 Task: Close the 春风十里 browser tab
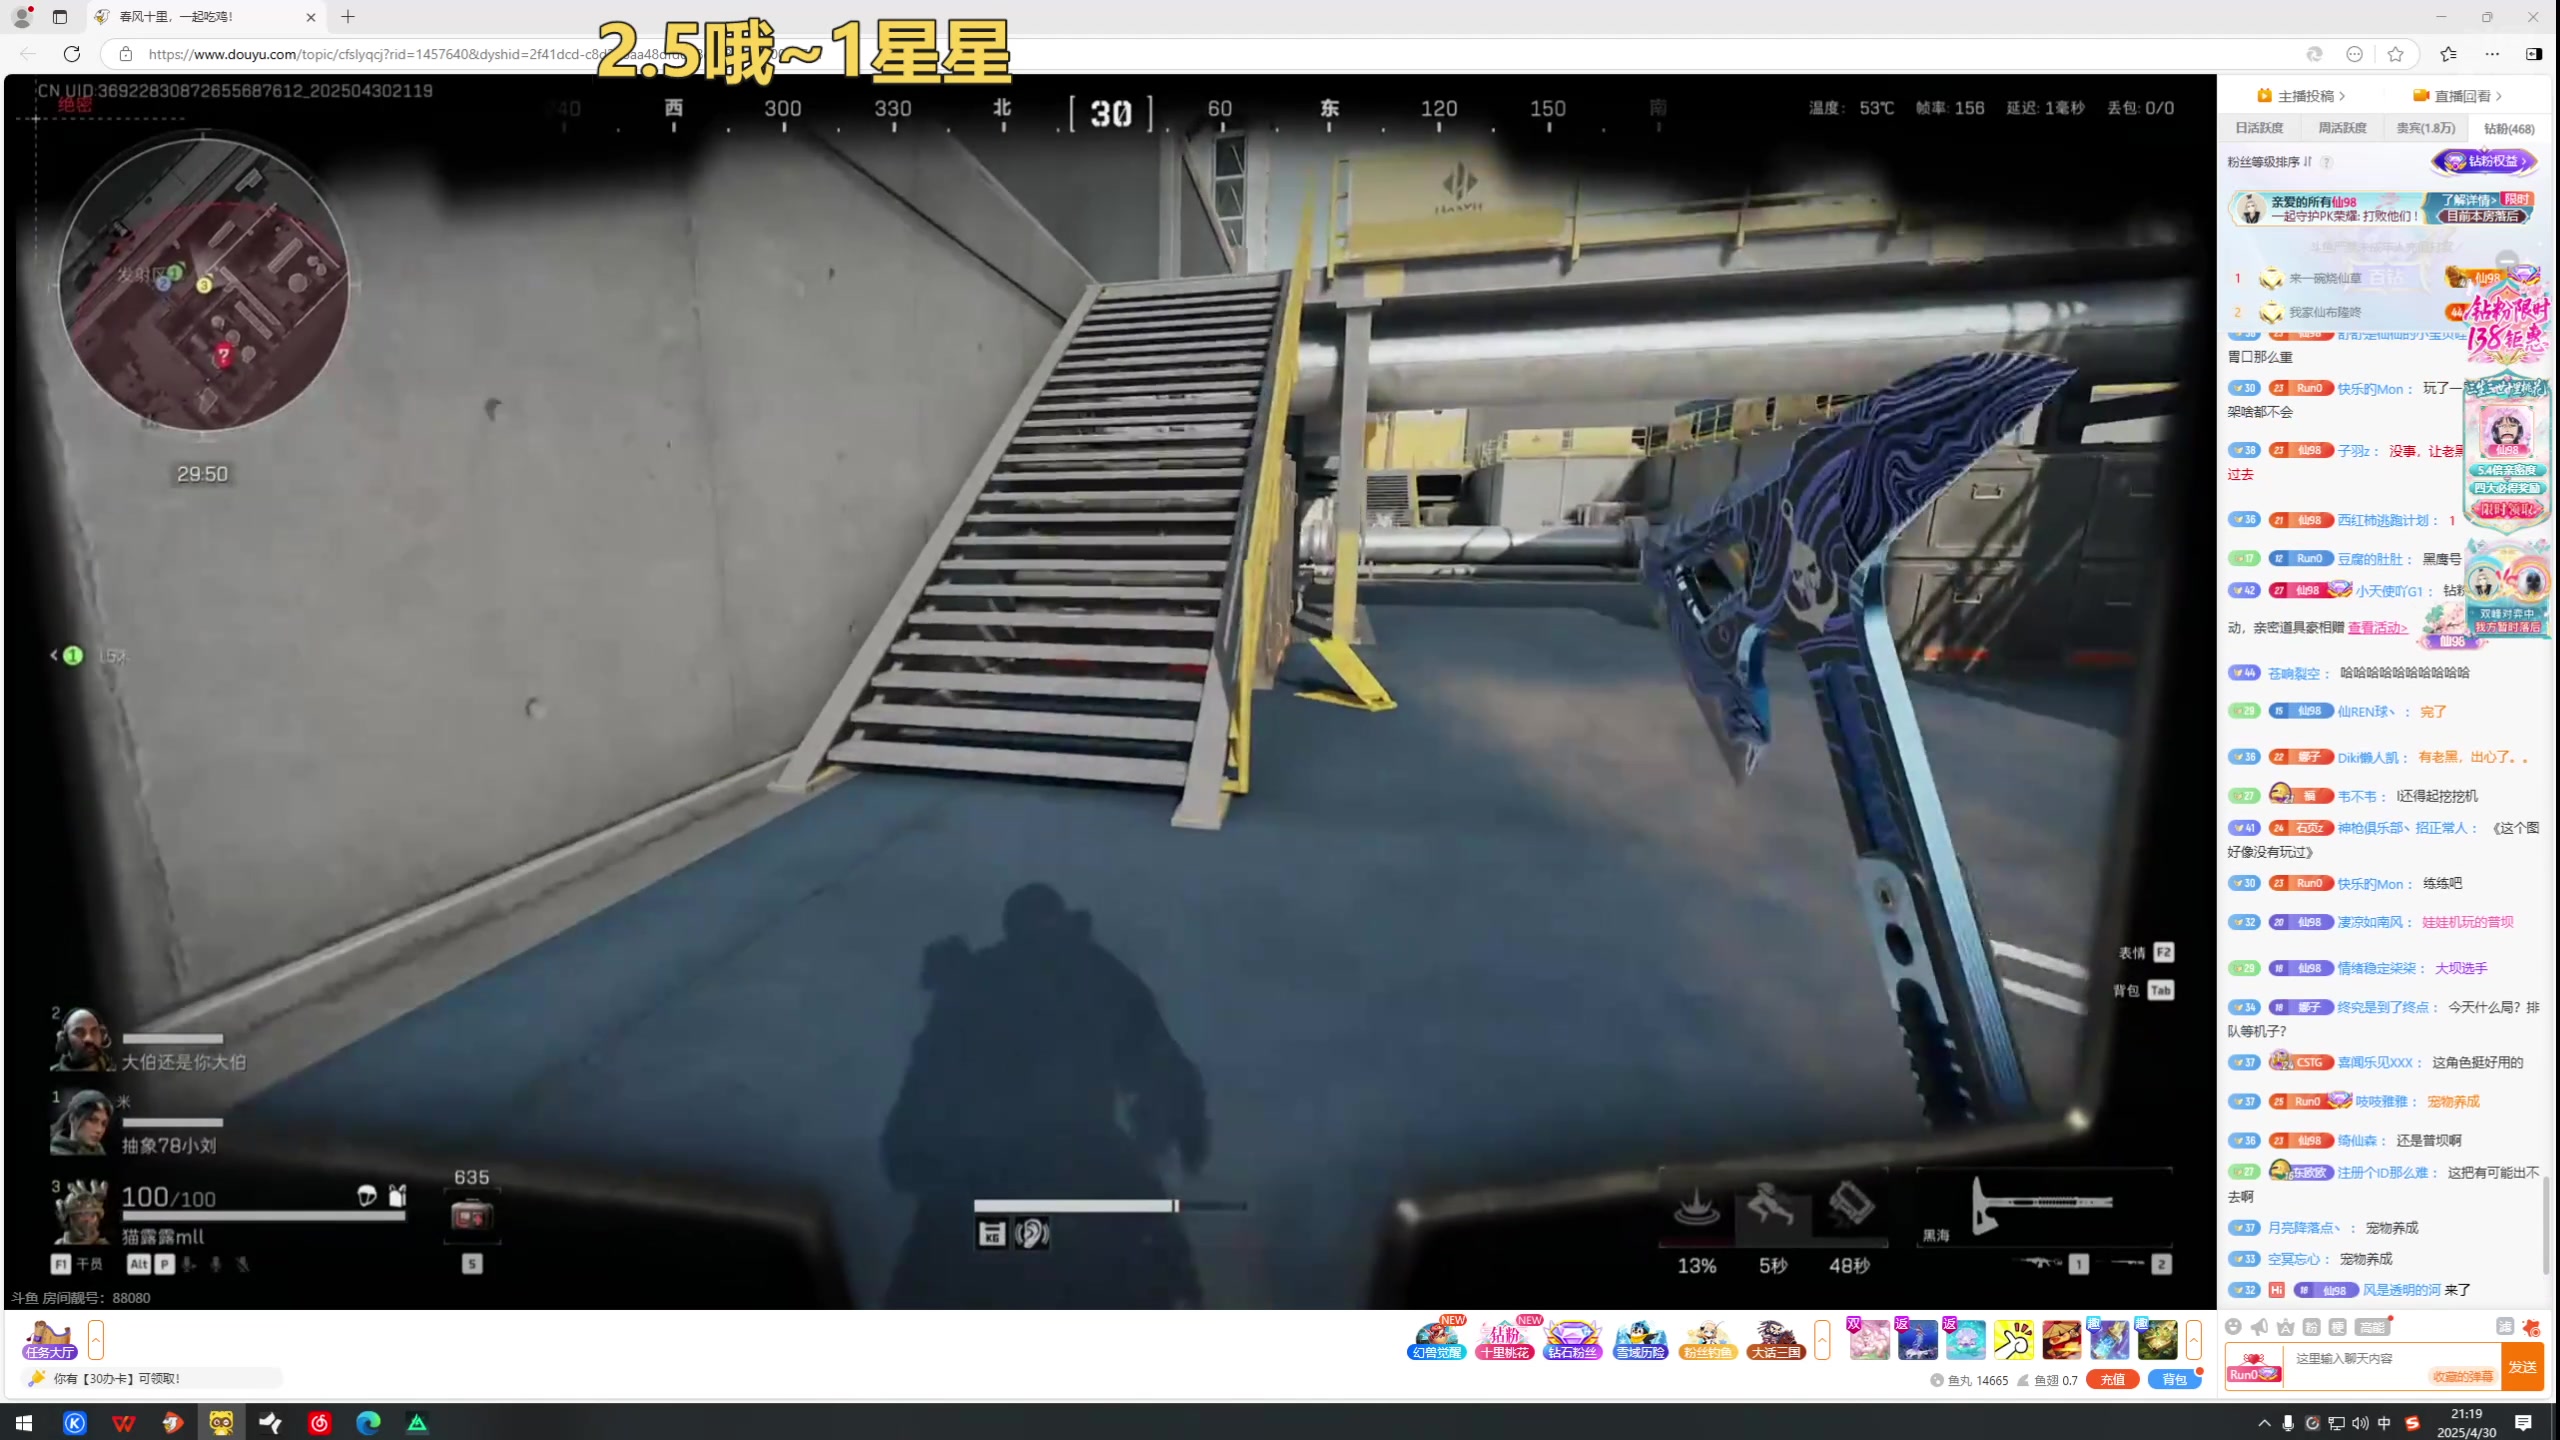(311, 17)
